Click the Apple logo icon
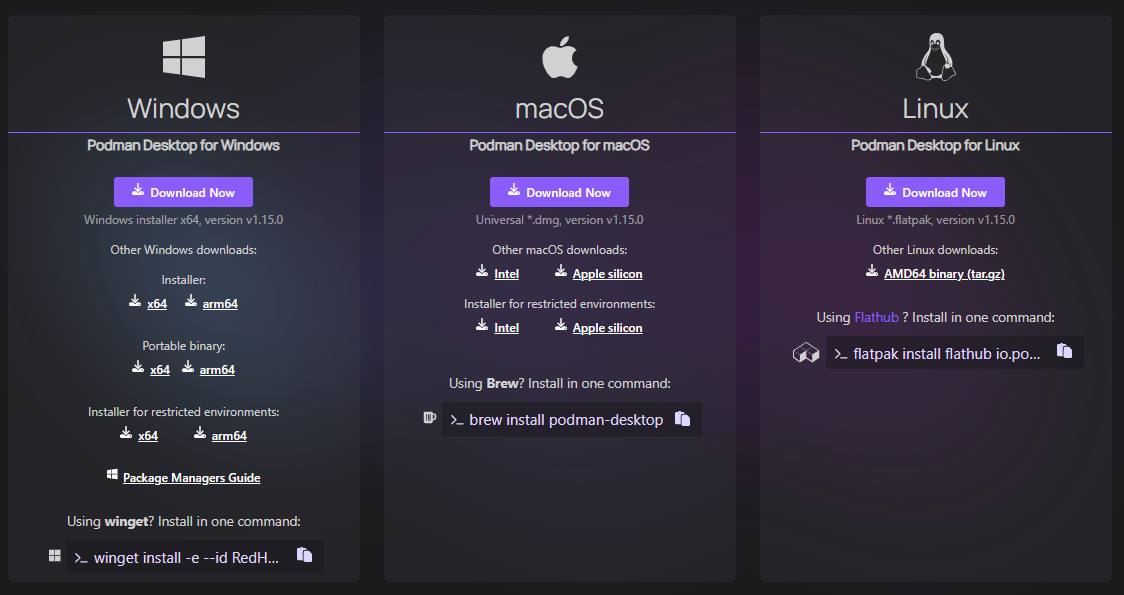 (x=560, y=57)
